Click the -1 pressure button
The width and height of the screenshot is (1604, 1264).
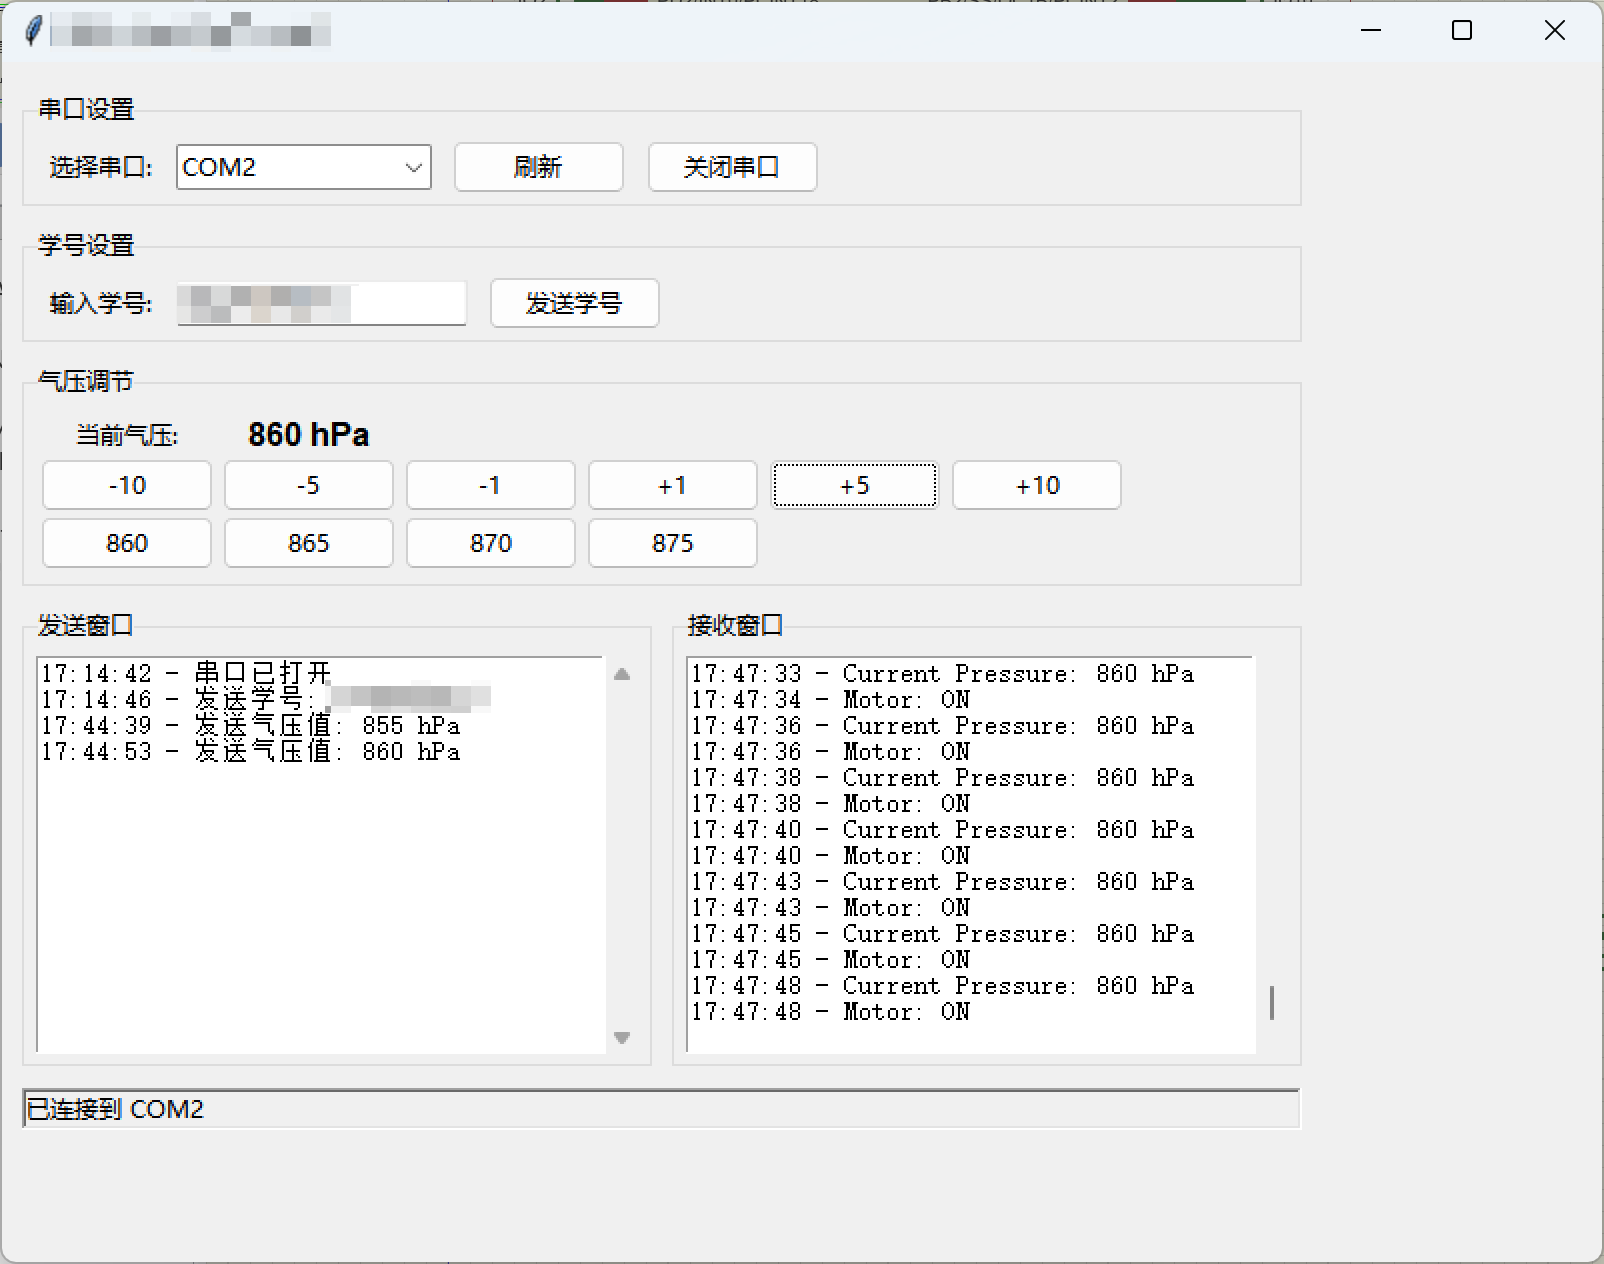[490, 486]
